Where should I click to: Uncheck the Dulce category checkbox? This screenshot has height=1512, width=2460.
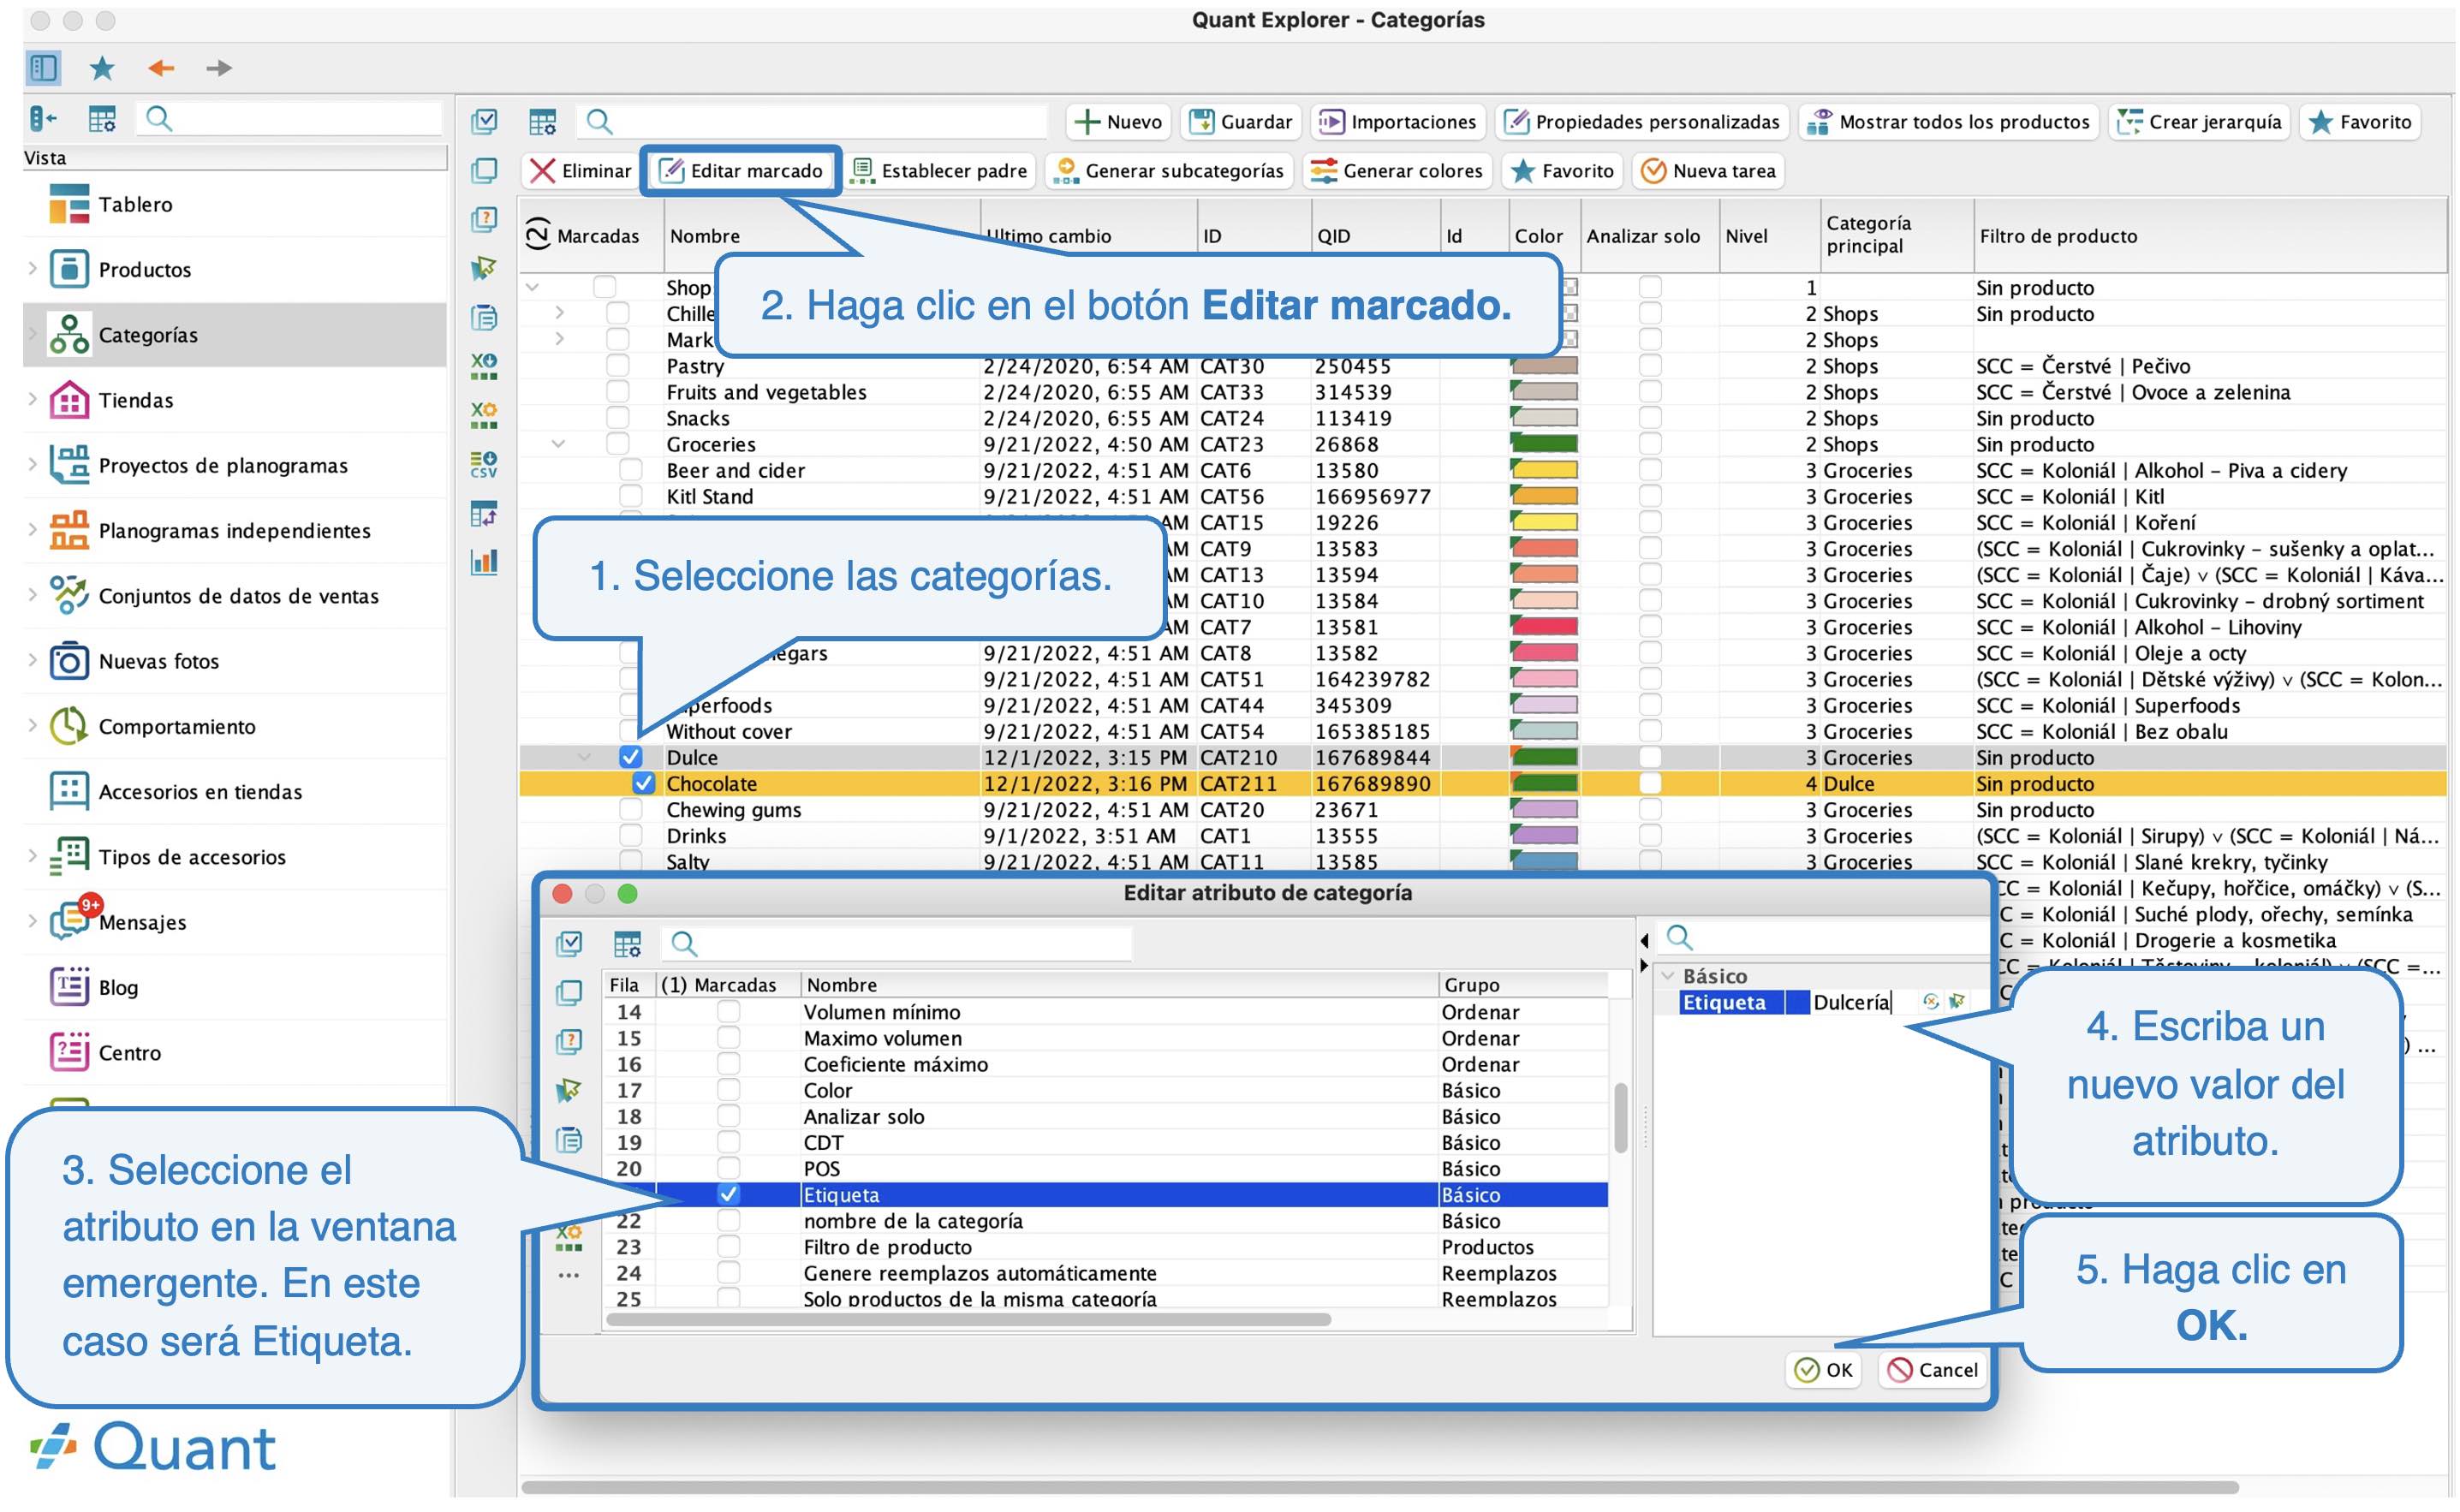coord(630,757)
